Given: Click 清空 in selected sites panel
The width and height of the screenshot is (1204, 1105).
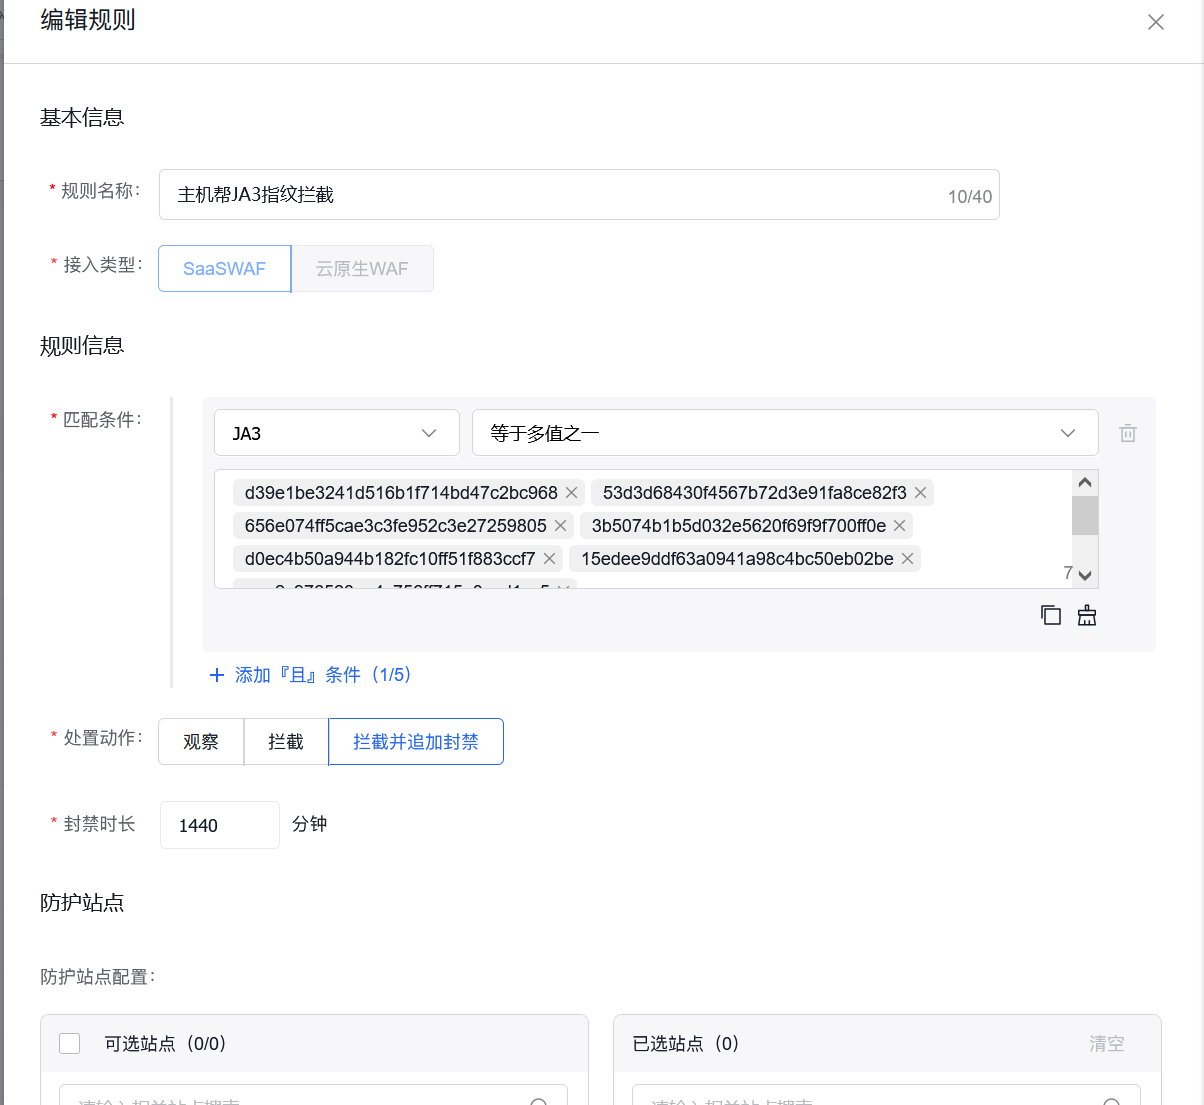Looking at the screenshot, I should (1106, 1043).
